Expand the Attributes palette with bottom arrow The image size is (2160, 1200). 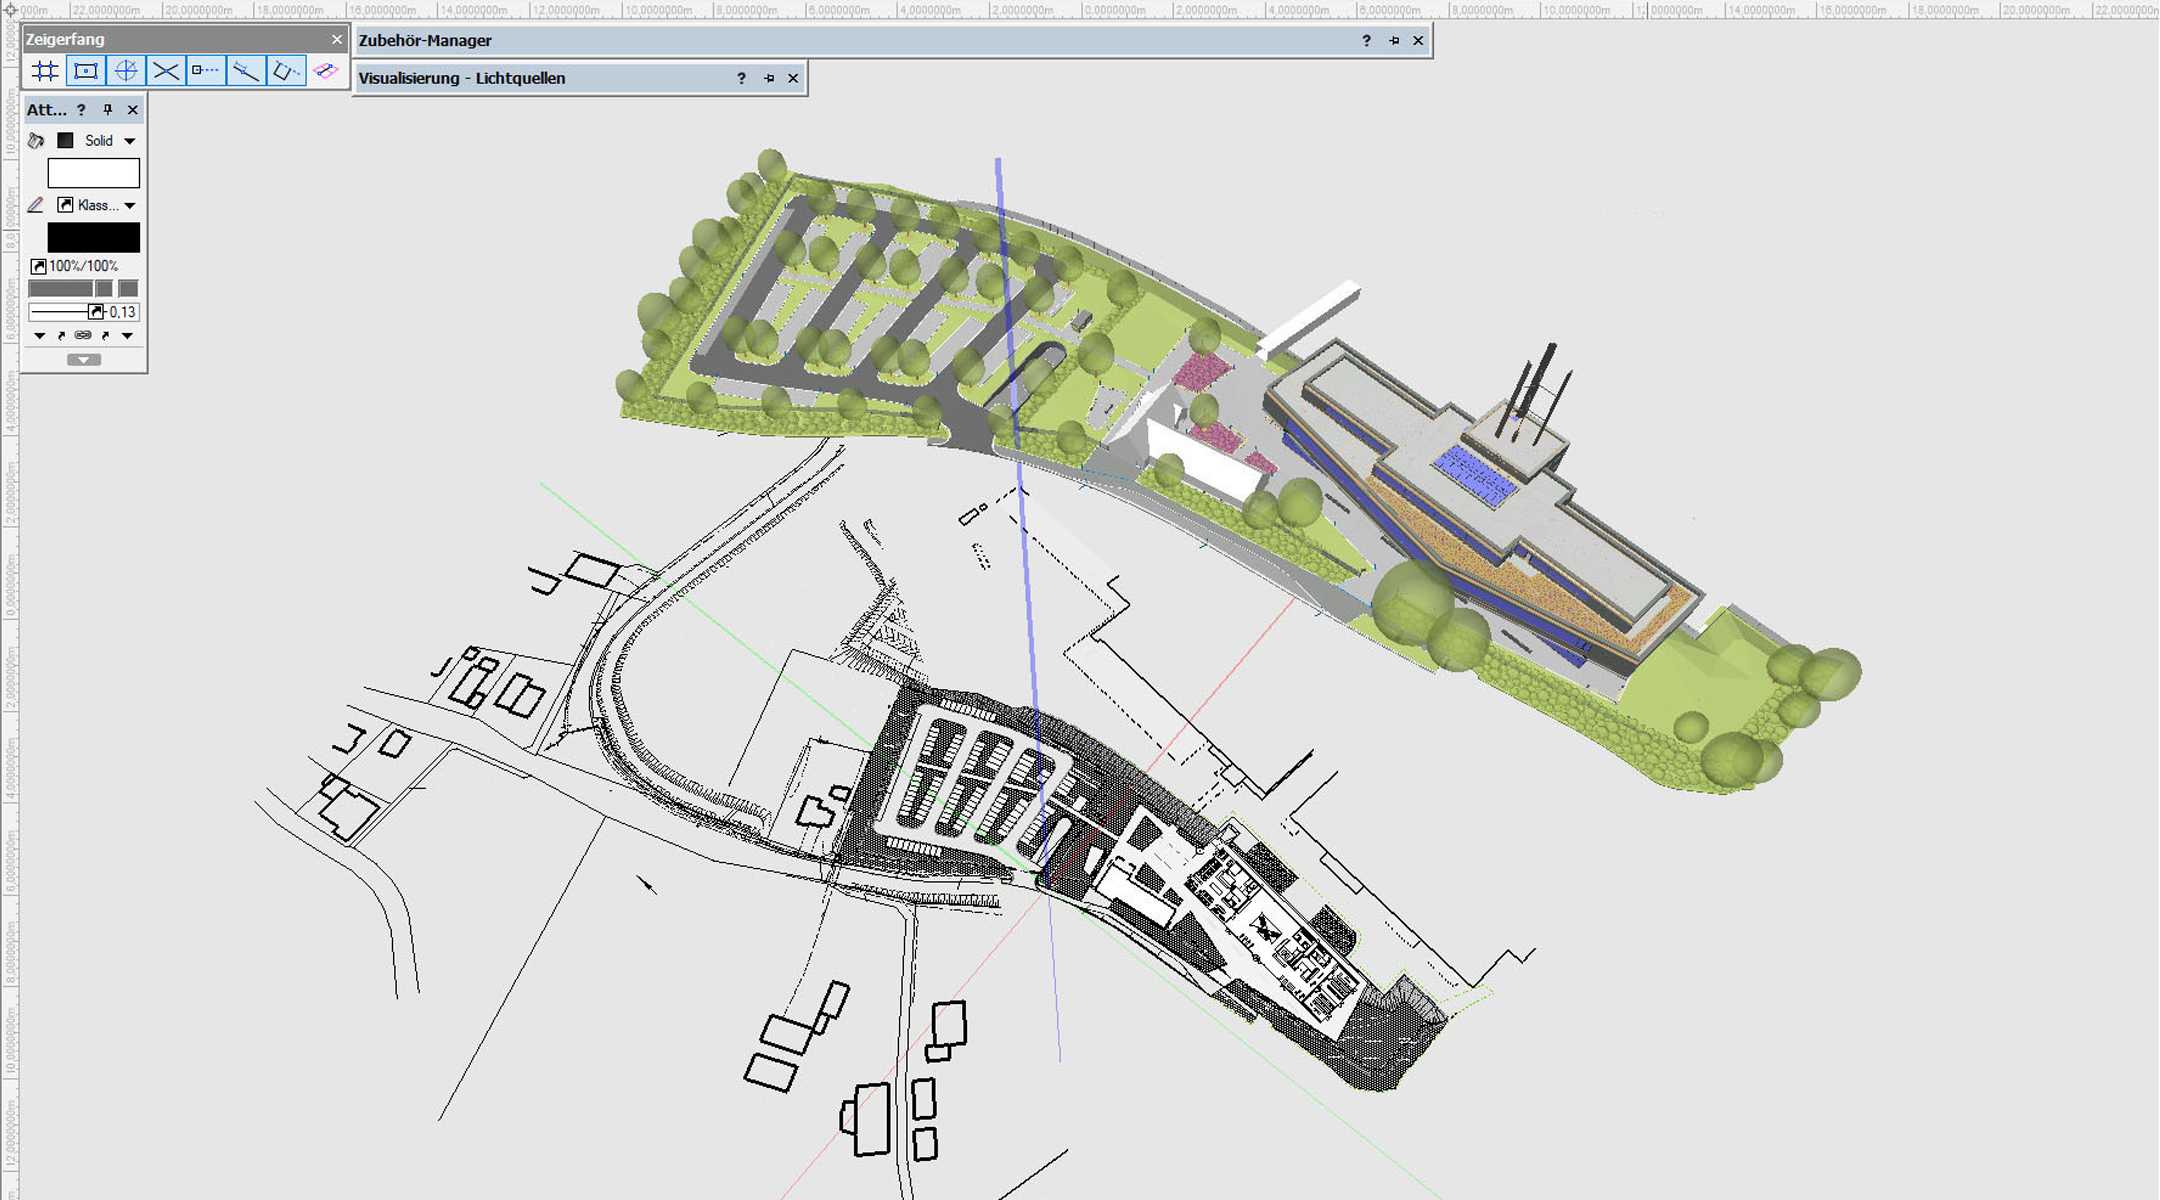coord(84,360)
